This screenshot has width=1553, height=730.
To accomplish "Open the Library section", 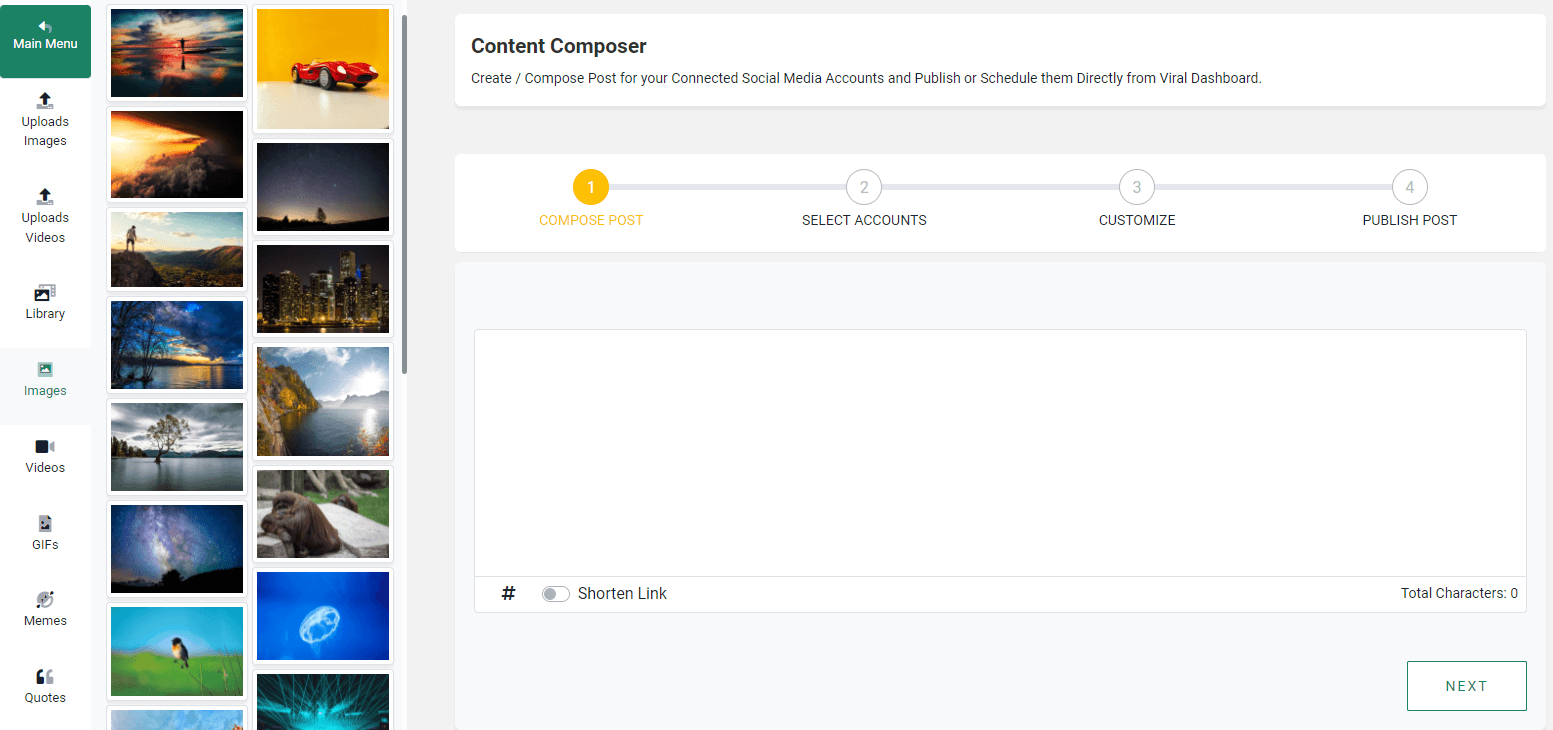I will pyautogui.click(x=45, y=302).
